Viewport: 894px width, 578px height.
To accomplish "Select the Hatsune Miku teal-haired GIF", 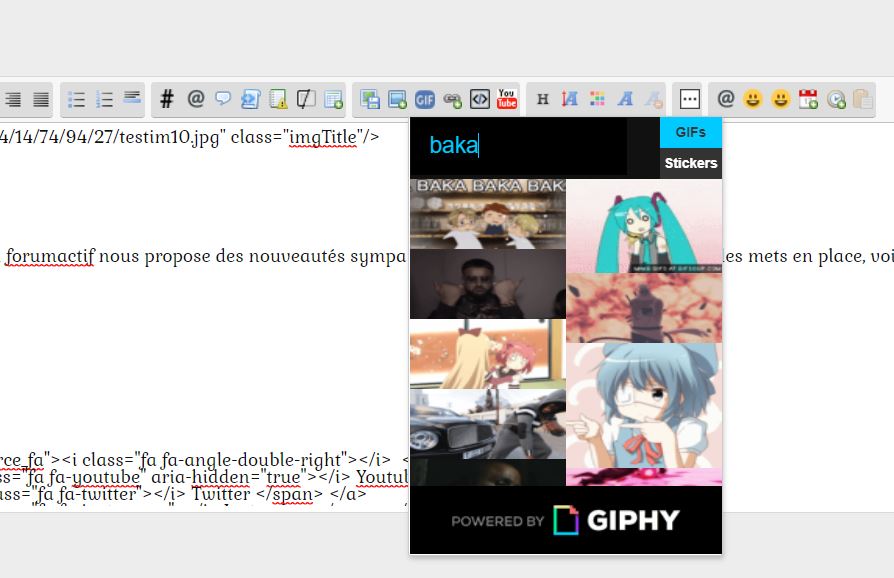I will pyautogui.click(x=644, y=226).
